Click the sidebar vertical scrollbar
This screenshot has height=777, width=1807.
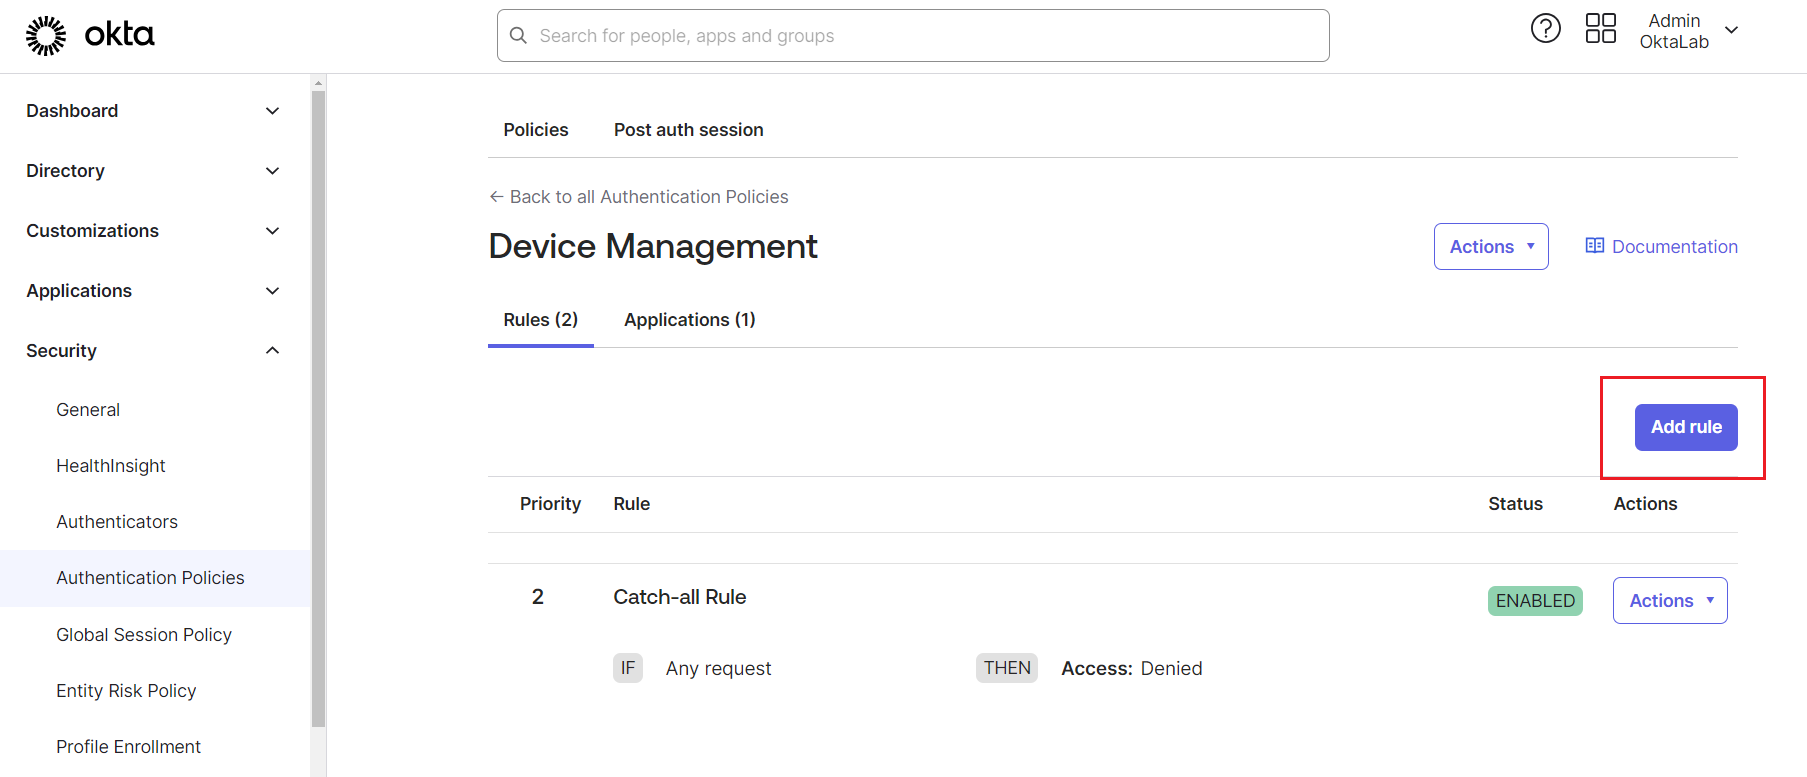click(318, 400)
